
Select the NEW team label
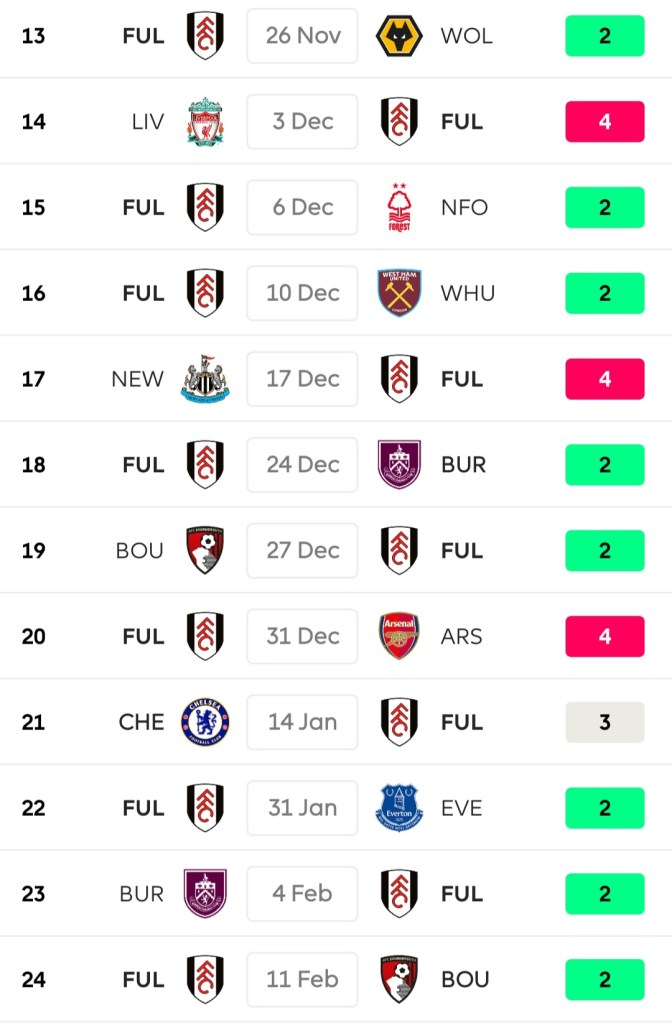point(137,379)
